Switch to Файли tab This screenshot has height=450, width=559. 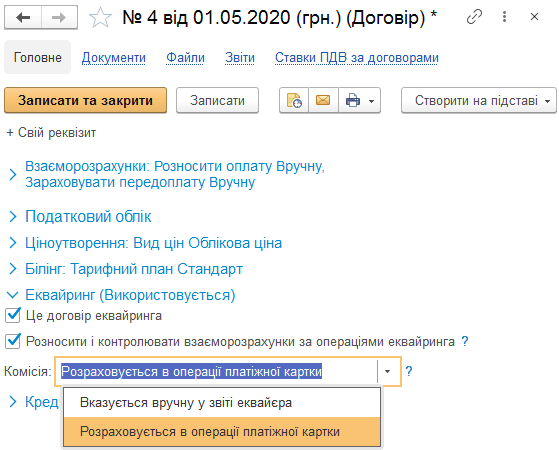coord(185,57)
